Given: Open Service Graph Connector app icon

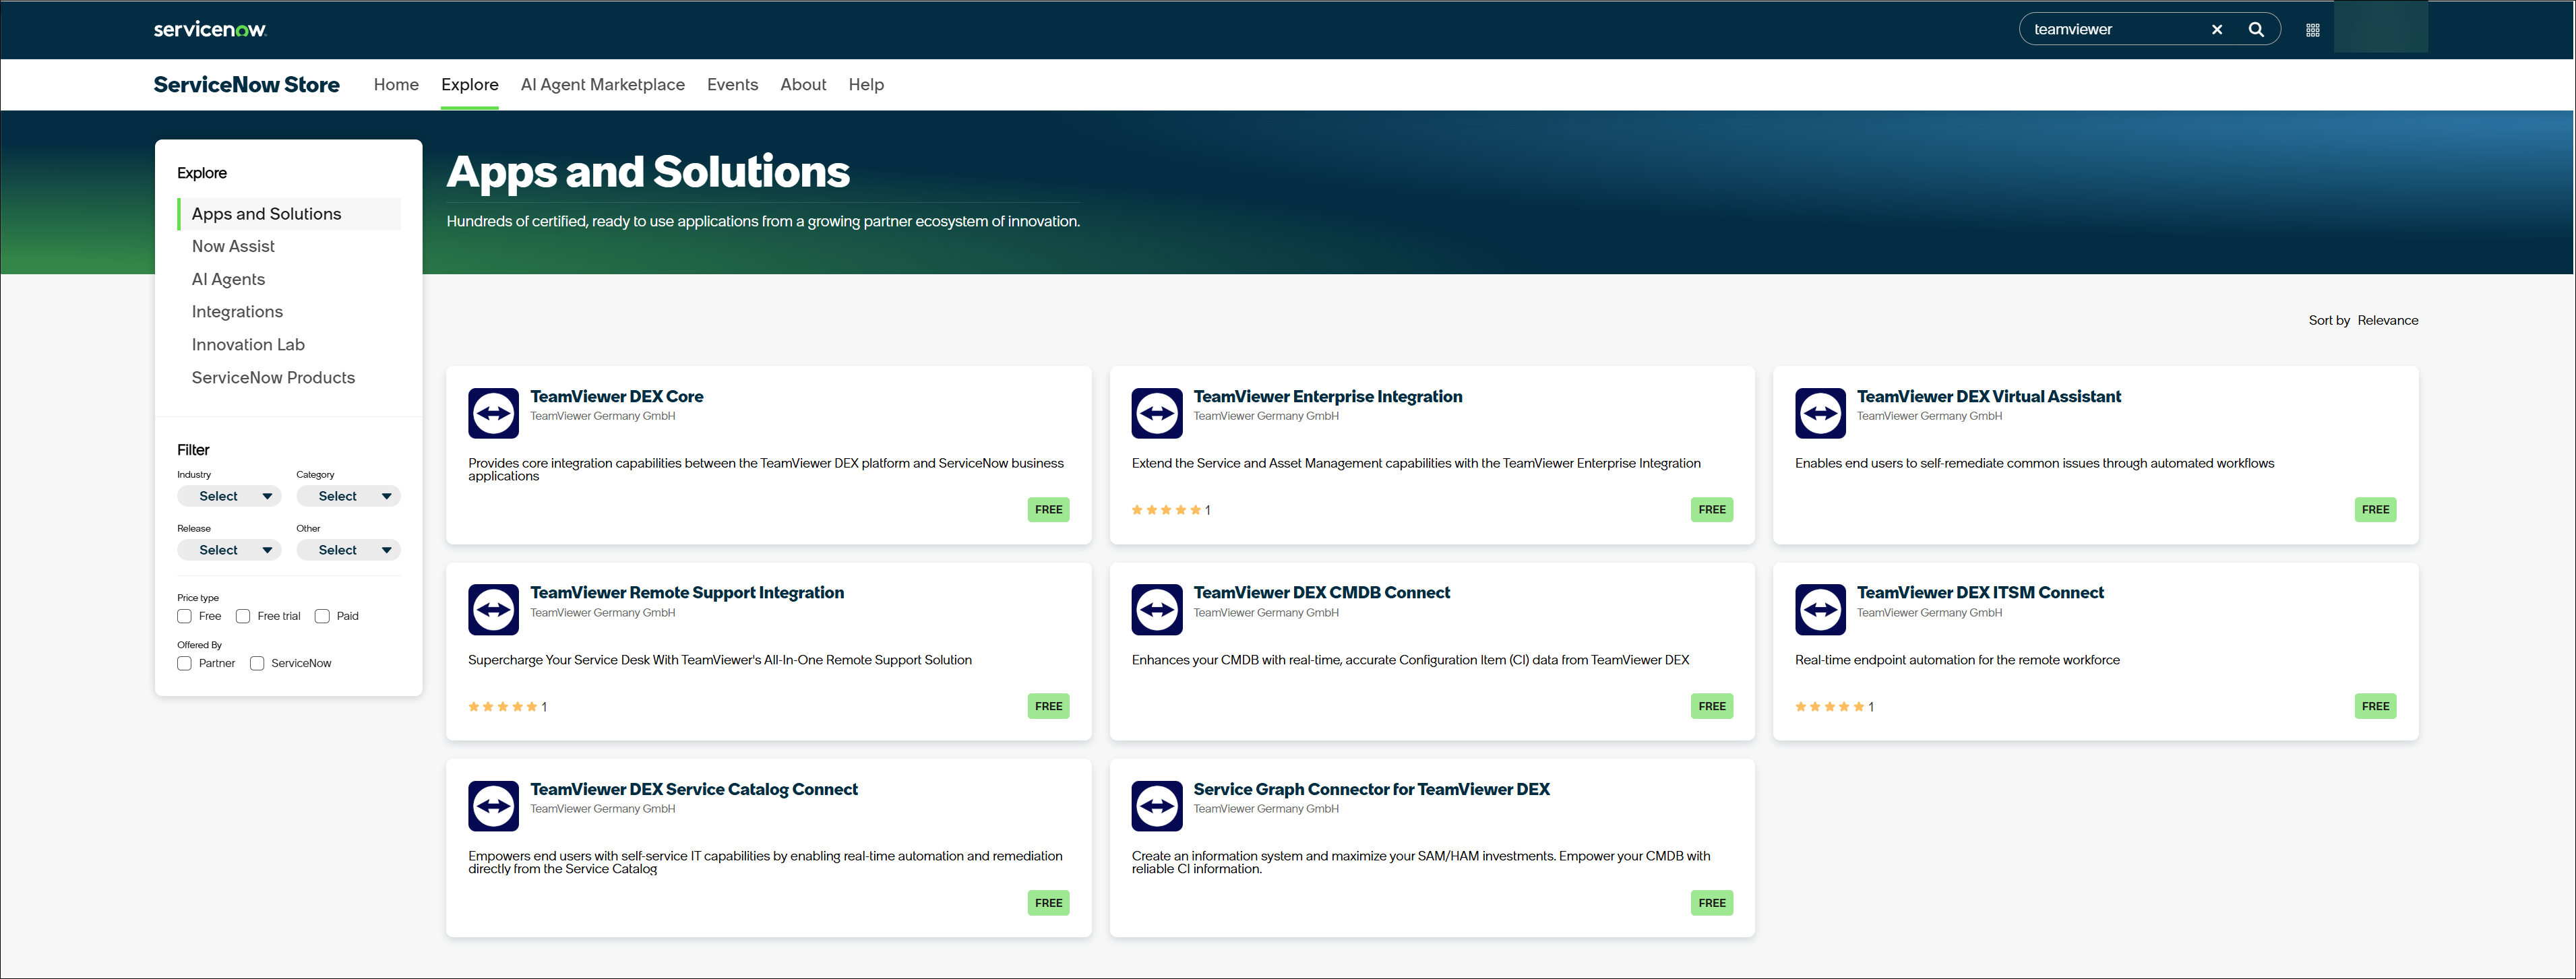Looking at the screenshot, I should coord(1157,806).
